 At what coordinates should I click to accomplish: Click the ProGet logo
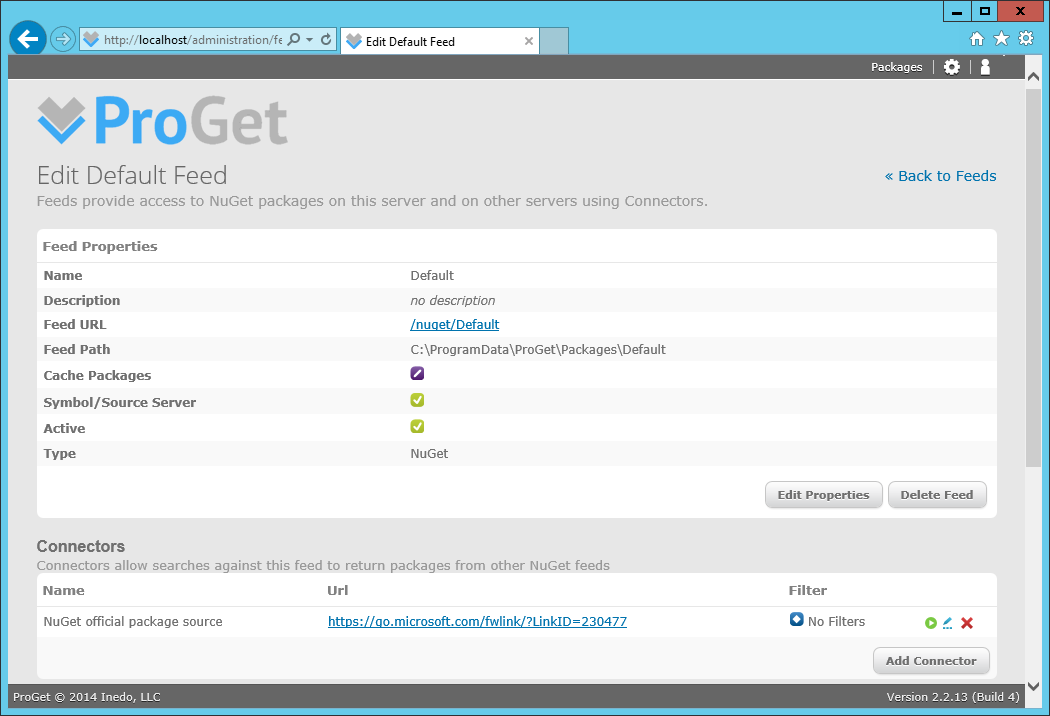(163, 120)
